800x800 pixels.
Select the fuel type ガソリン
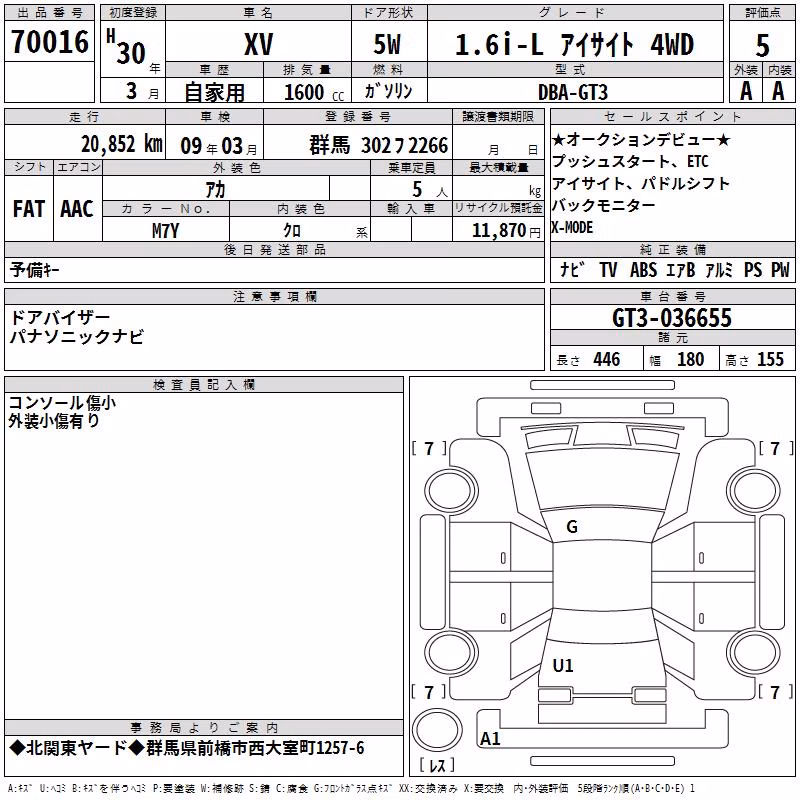(388, 91)
